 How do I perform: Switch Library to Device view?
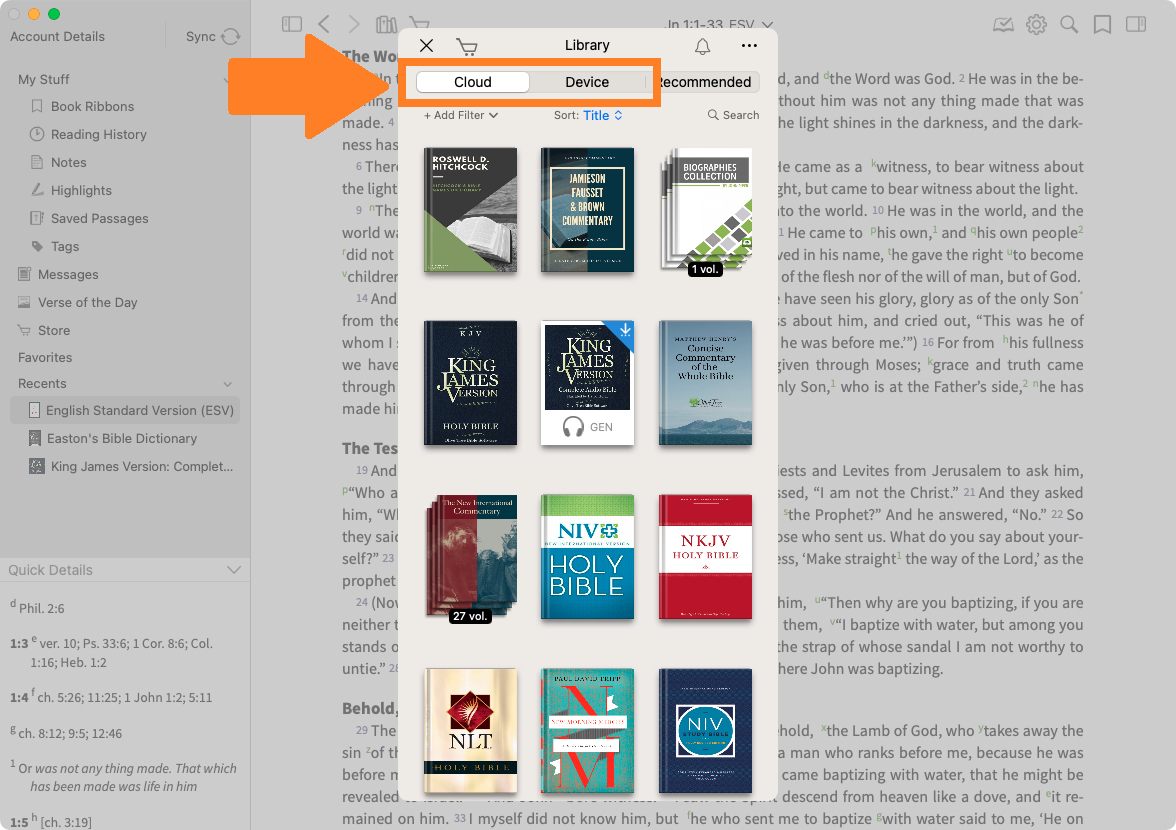coord(586,82)
